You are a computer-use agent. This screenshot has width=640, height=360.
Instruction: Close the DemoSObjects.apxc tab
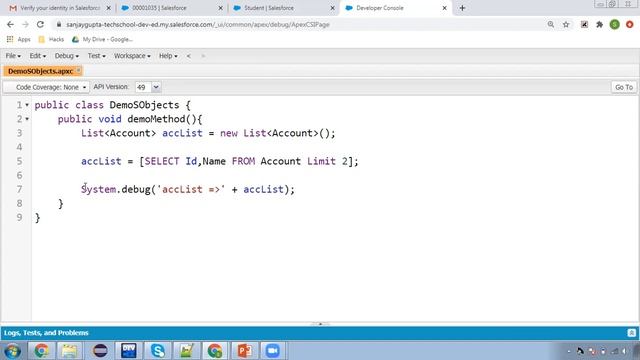point(78,70)
